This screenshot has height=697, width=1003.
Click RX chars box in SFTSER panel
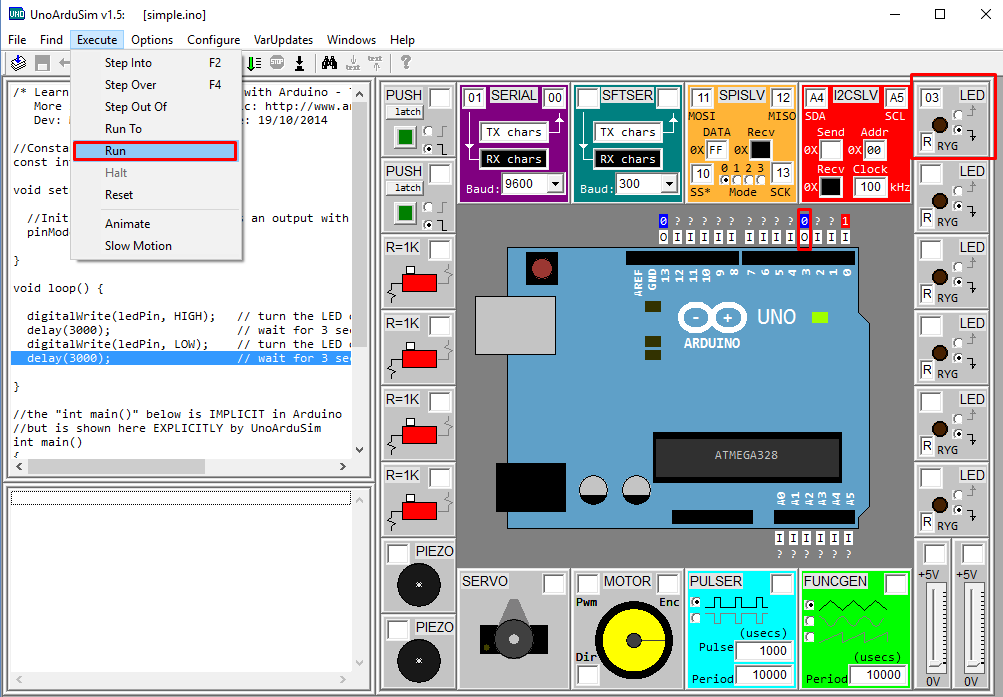[x=628, y=159]
